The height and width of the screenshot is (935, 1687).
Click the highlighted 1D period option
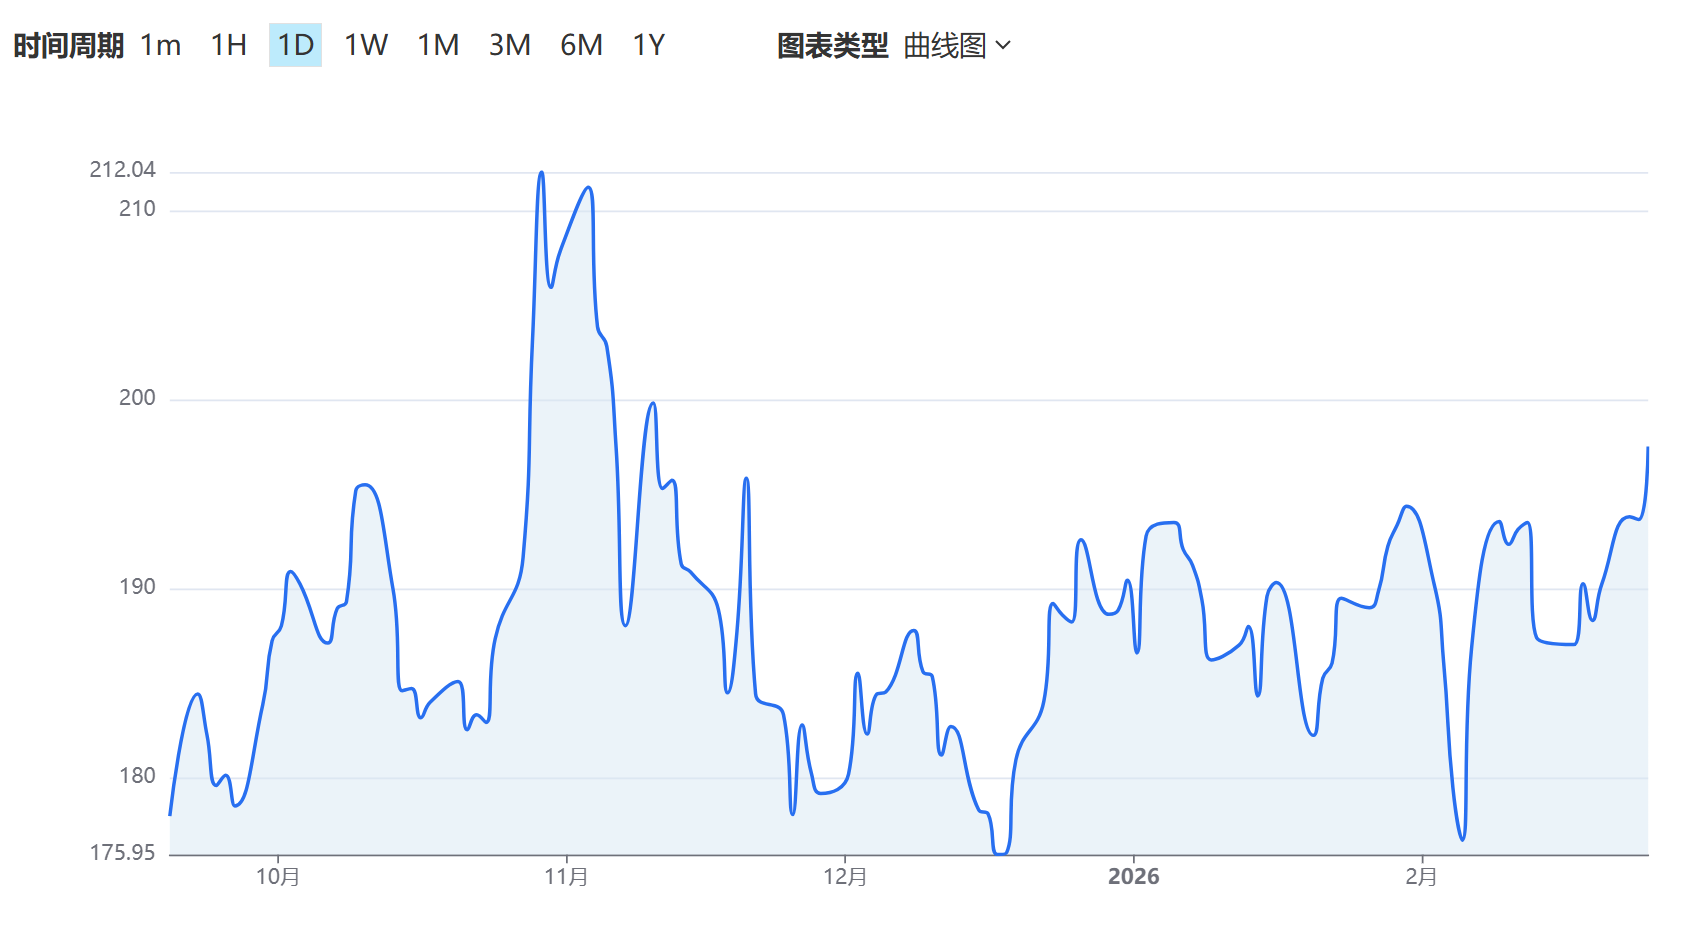pos(295,45)
